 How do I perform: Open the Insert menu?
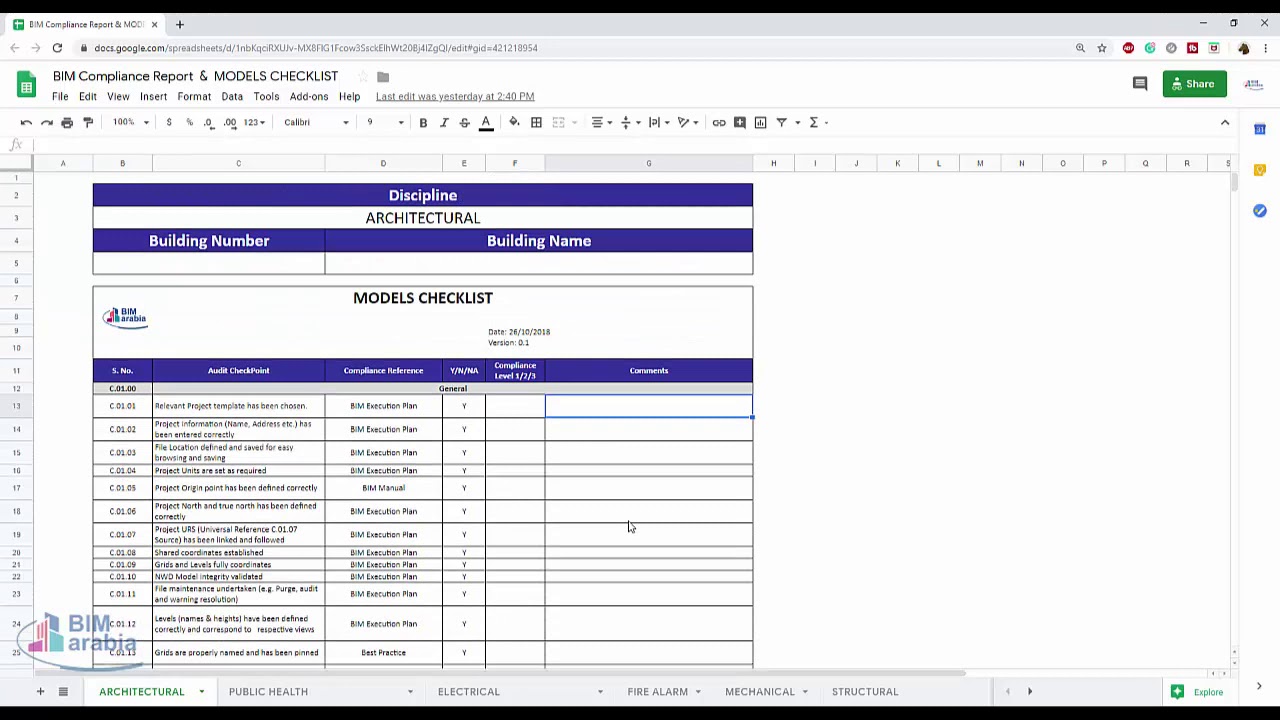153,96
